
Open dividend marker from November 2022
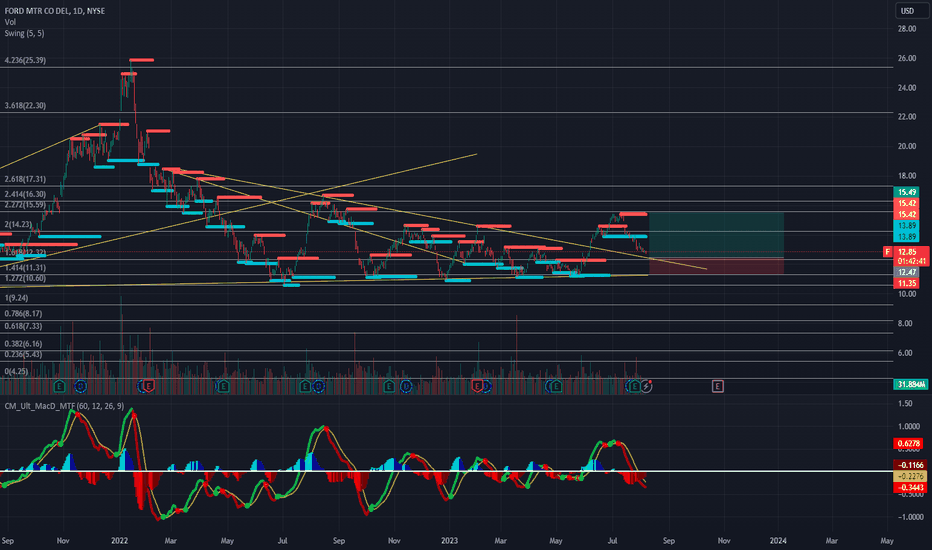tap(406, 386)
